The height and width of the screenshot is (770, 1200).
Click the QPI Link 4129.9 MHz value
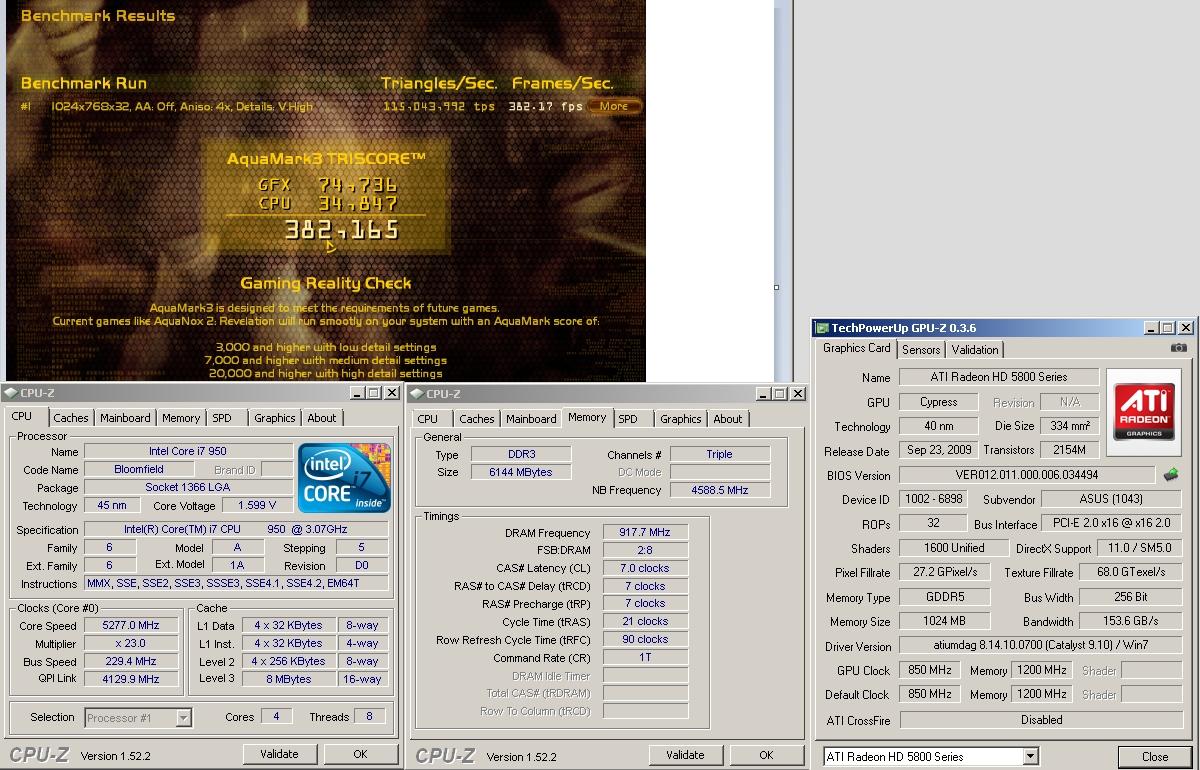(x=131, y=679)
